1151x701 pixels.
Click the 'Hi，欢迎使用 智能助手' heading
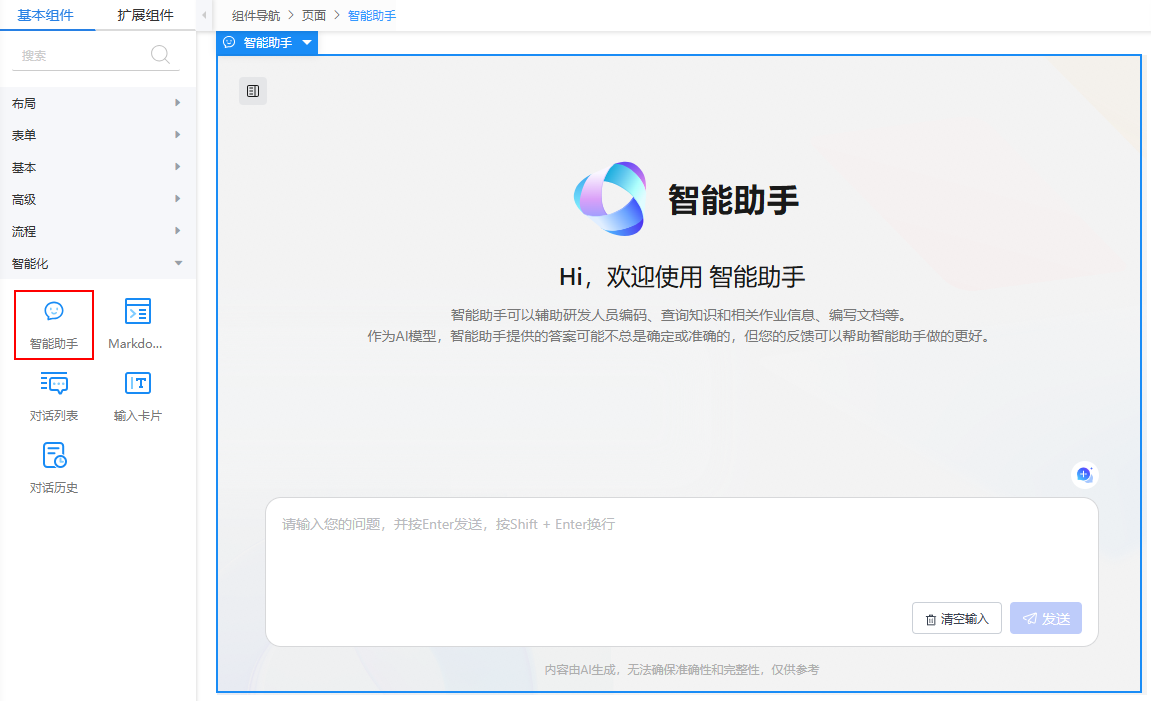click(x=682, y=277)
